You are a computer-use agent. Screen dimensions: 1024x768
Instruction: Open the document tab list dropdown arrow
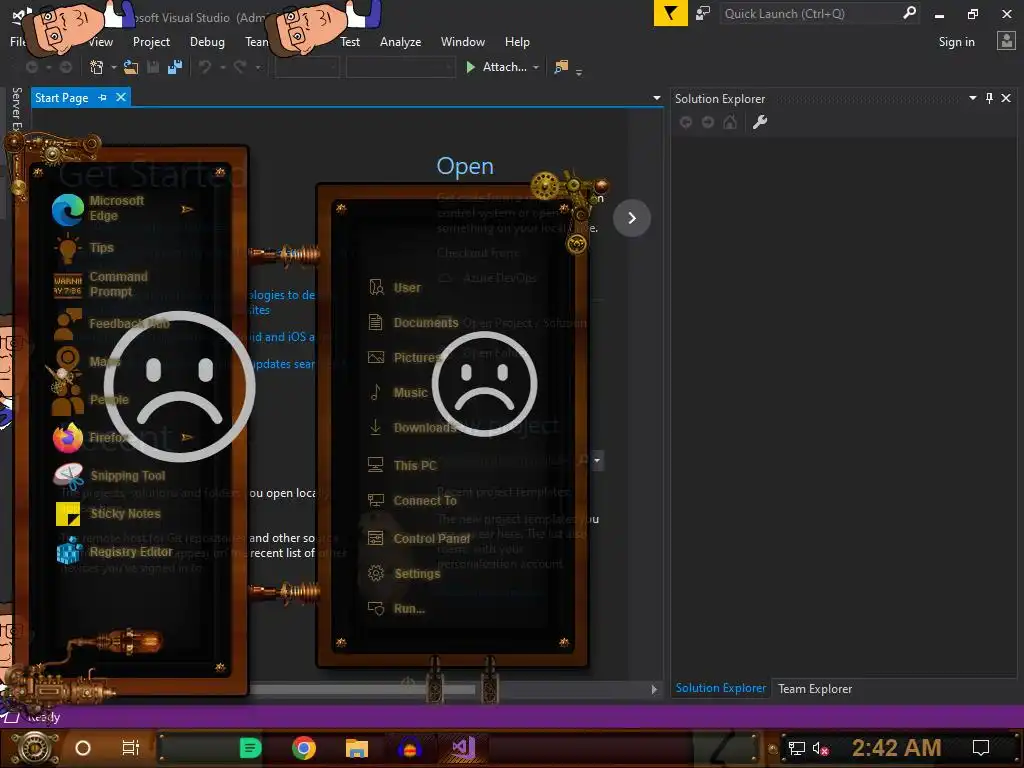click(656, 98)
